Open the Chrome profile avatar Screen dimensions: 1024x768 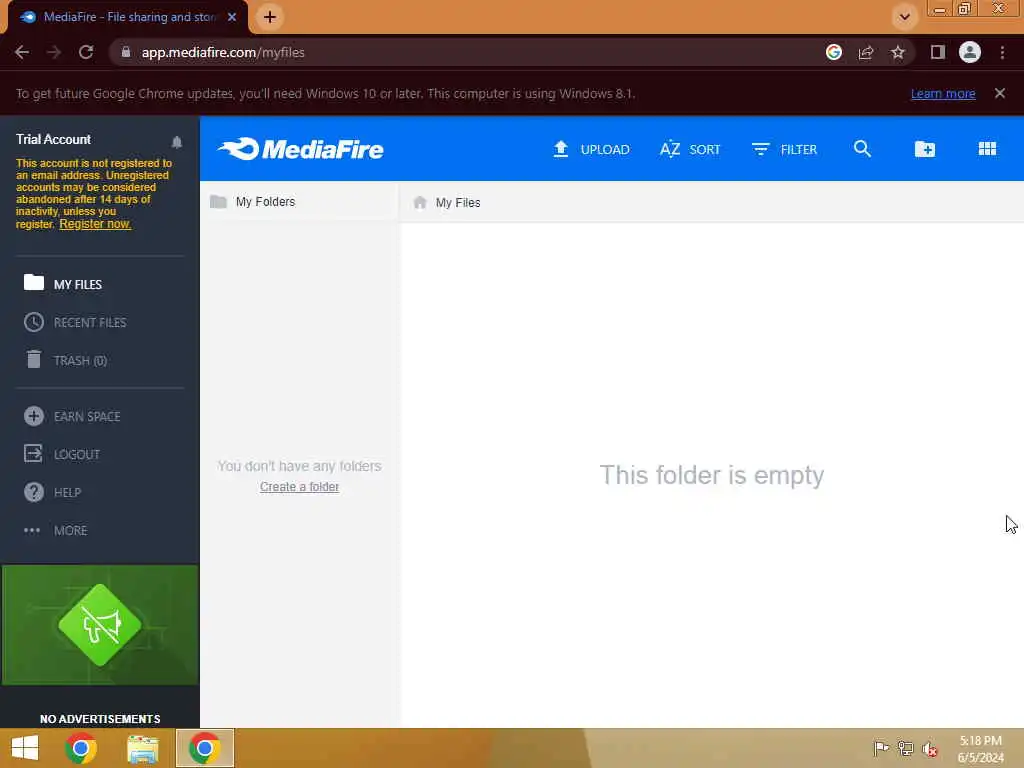[x=970, y=52]
